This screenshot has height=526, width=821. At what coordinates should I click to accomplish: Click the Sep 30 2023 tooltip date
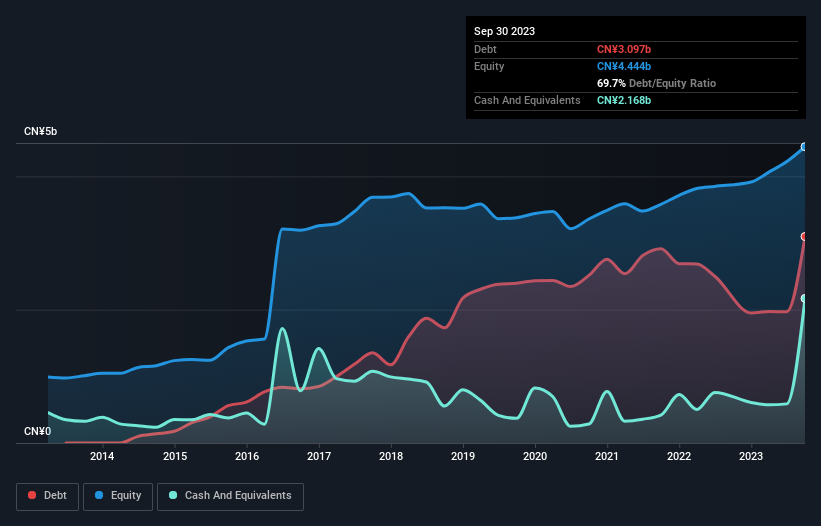coord(504,31)
